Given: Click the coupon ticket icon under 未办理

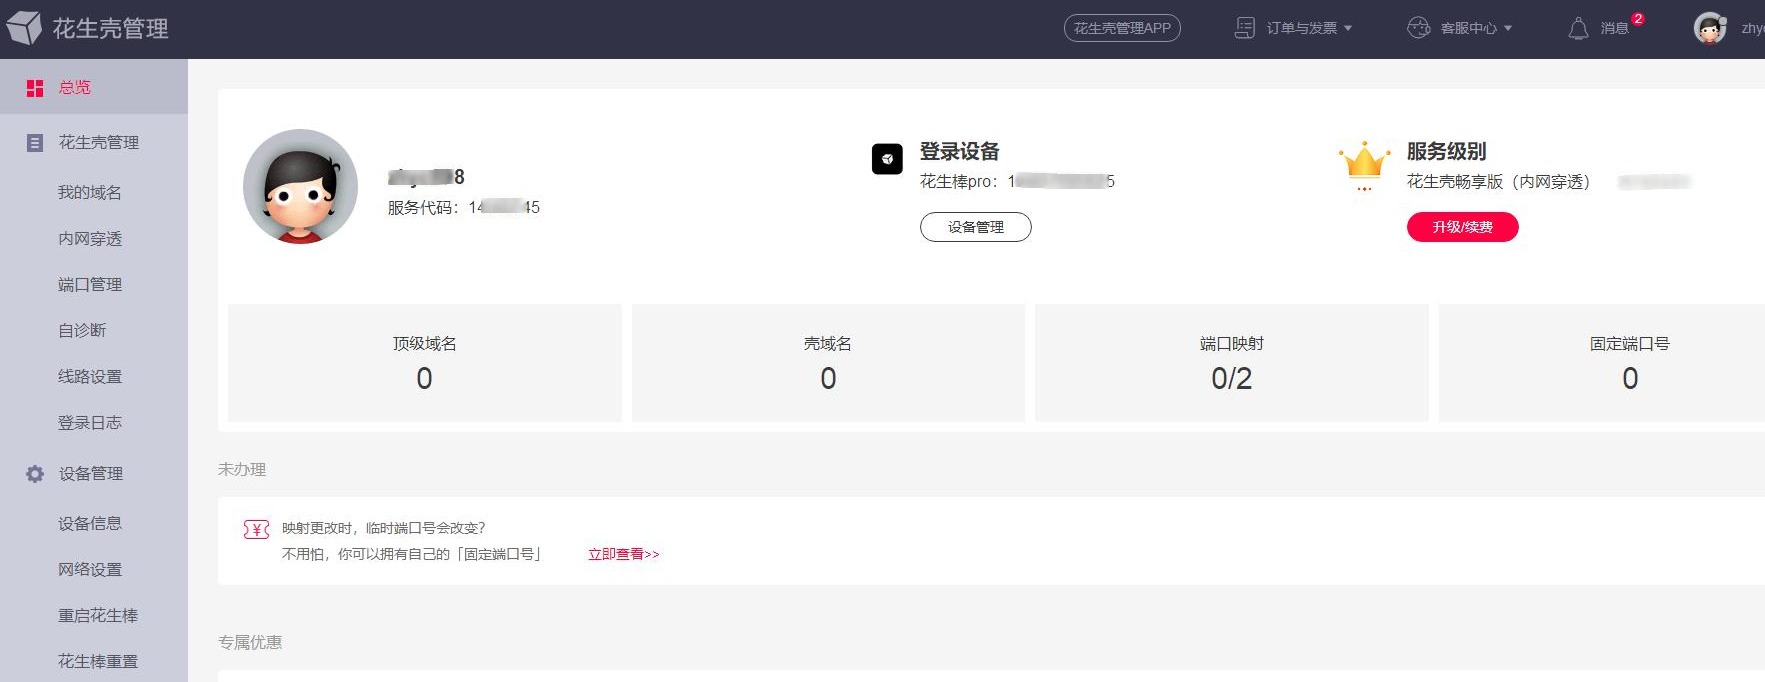Looking at the screenshot, I should point(256,529).
